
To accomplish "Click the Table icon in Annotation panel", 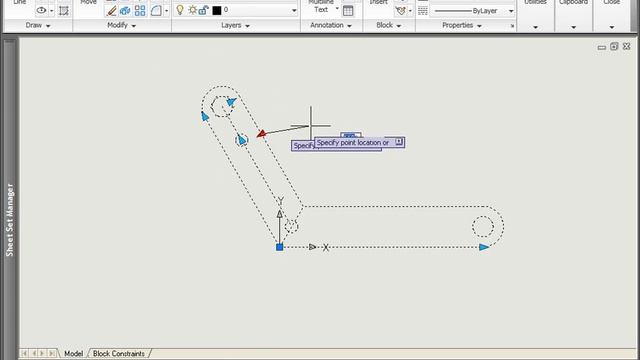I will click(348, 11).
